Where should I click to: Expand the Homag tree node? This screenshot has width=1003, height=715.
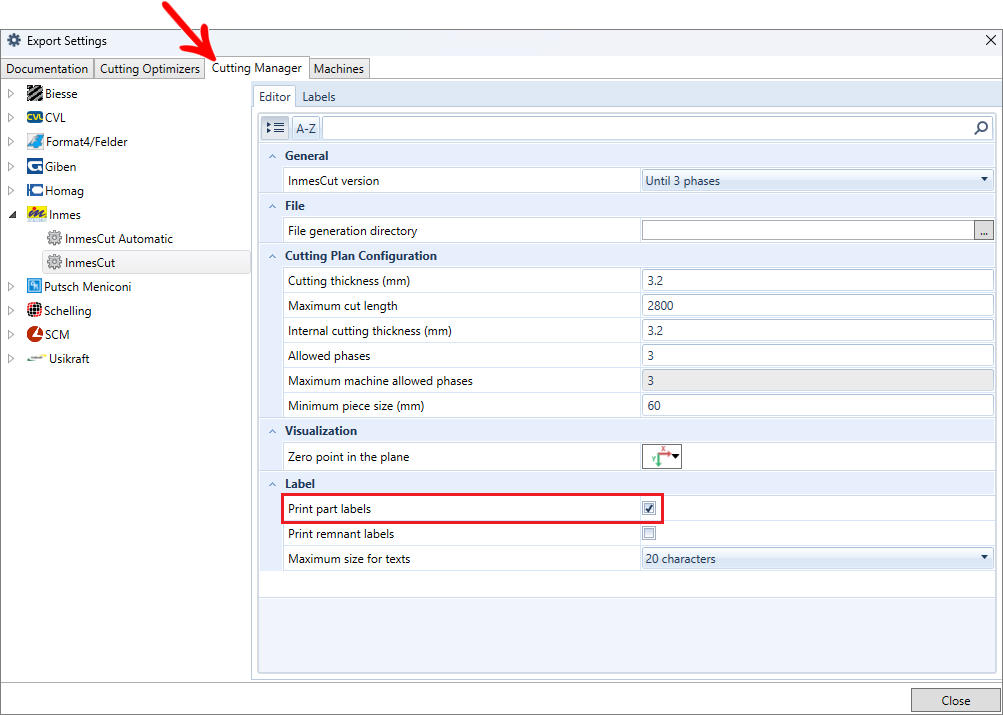[11, 191]
